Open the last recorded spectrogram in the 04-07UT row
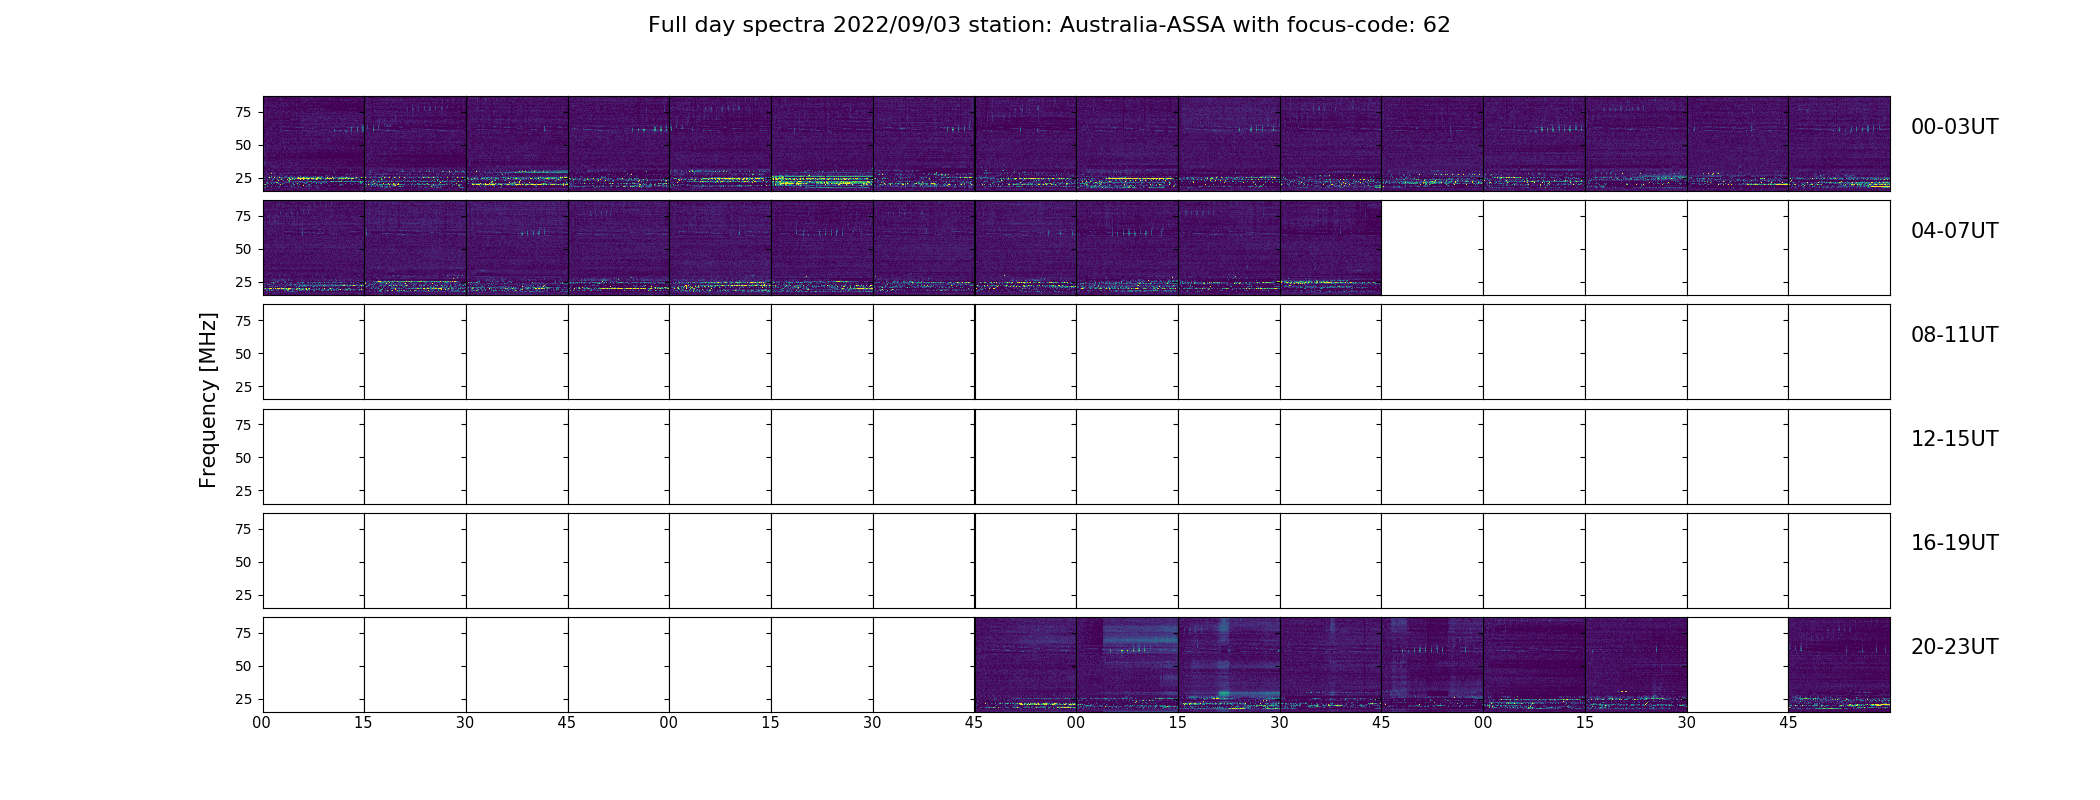 pos(1331,247)
